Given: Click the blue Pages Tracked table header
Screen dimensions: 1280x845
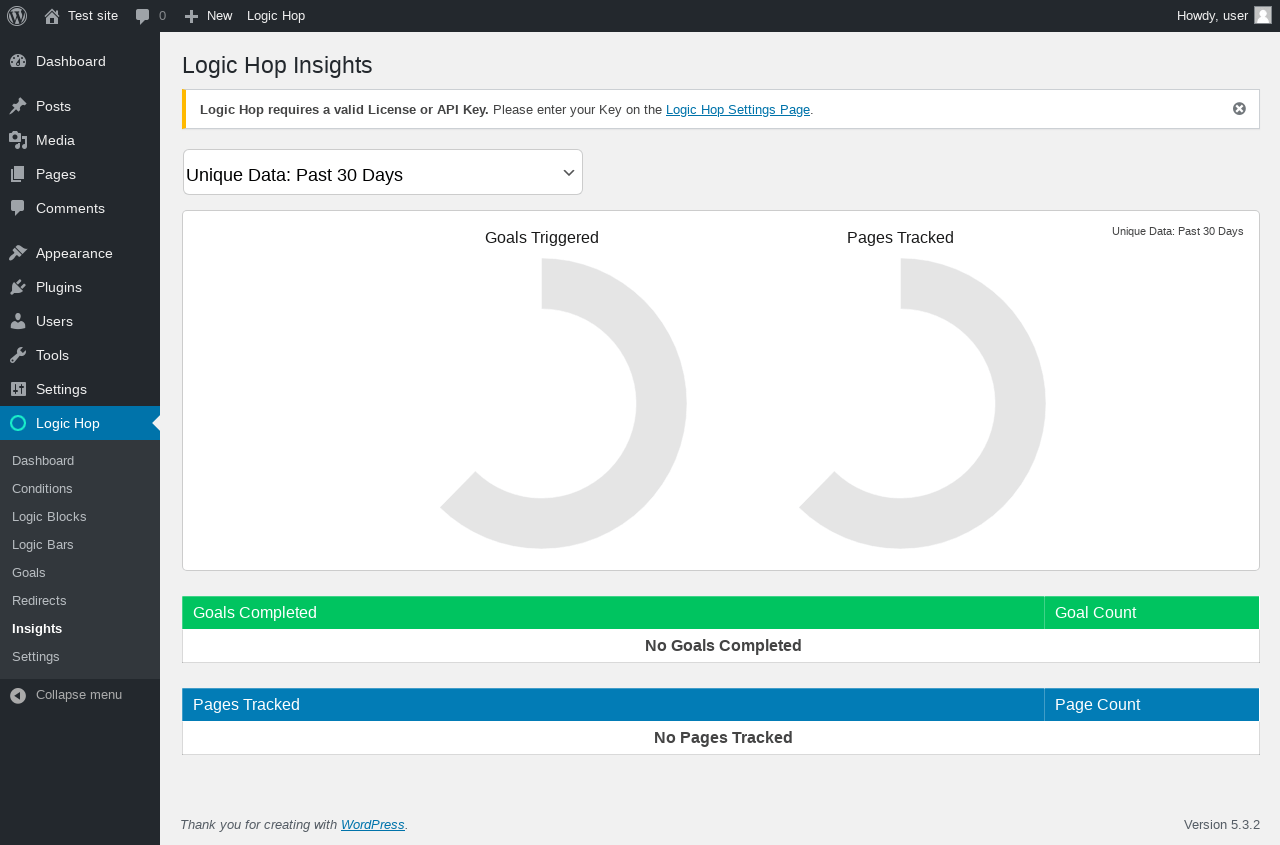Looking at the screenshot, I should pos(613,705).
